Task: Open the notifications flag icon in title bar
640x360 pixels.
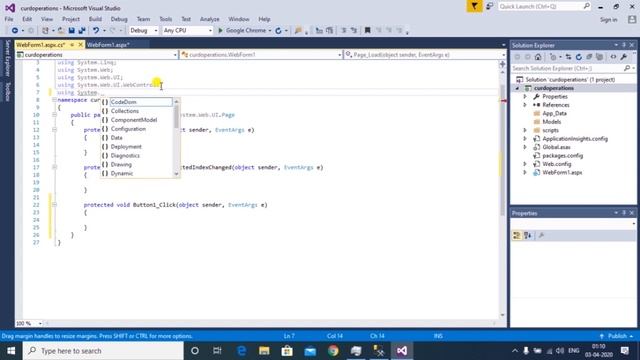Action: click(474, 7)
